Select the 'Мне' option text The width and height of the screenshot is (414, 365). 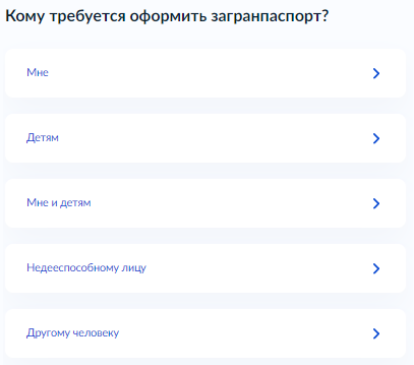tap(38, 72)
